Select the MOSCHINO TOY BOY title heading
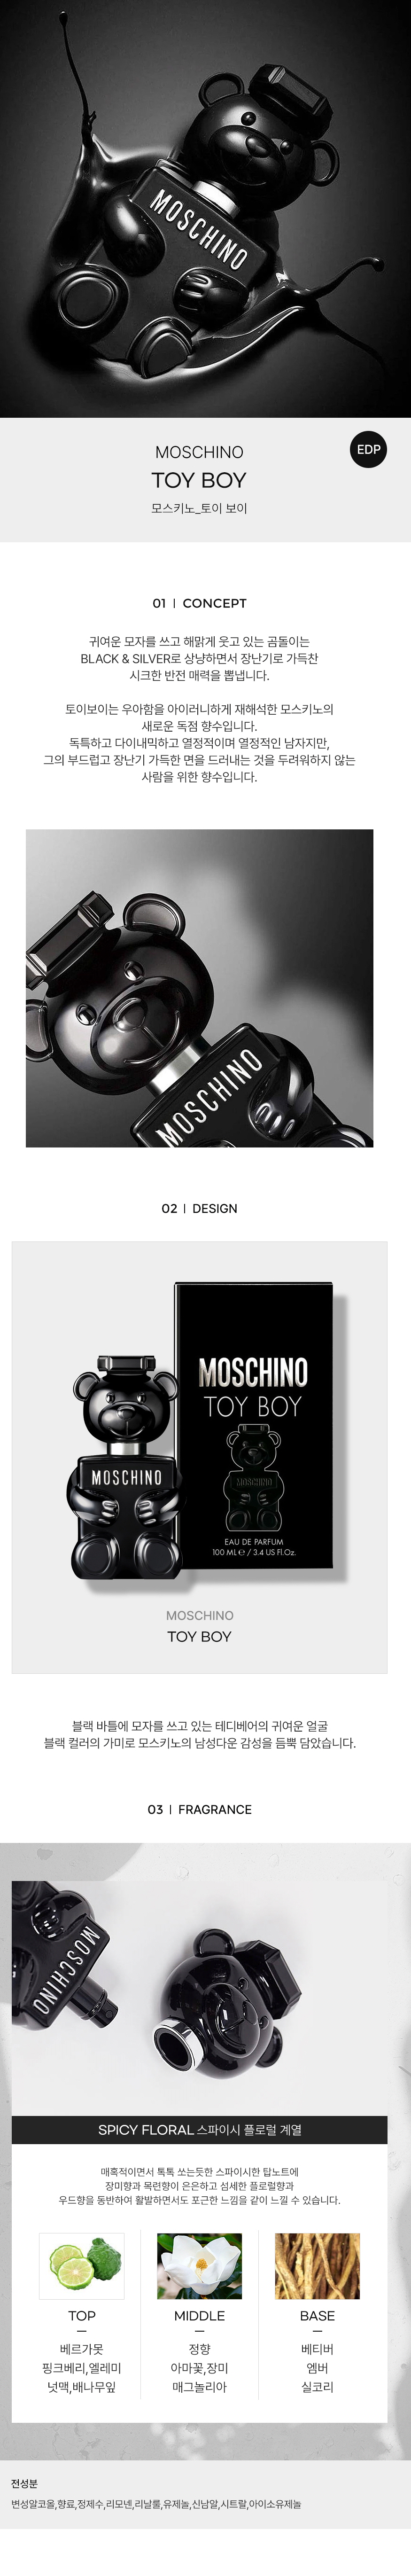 pyautogui.click(x=199, y=467)
